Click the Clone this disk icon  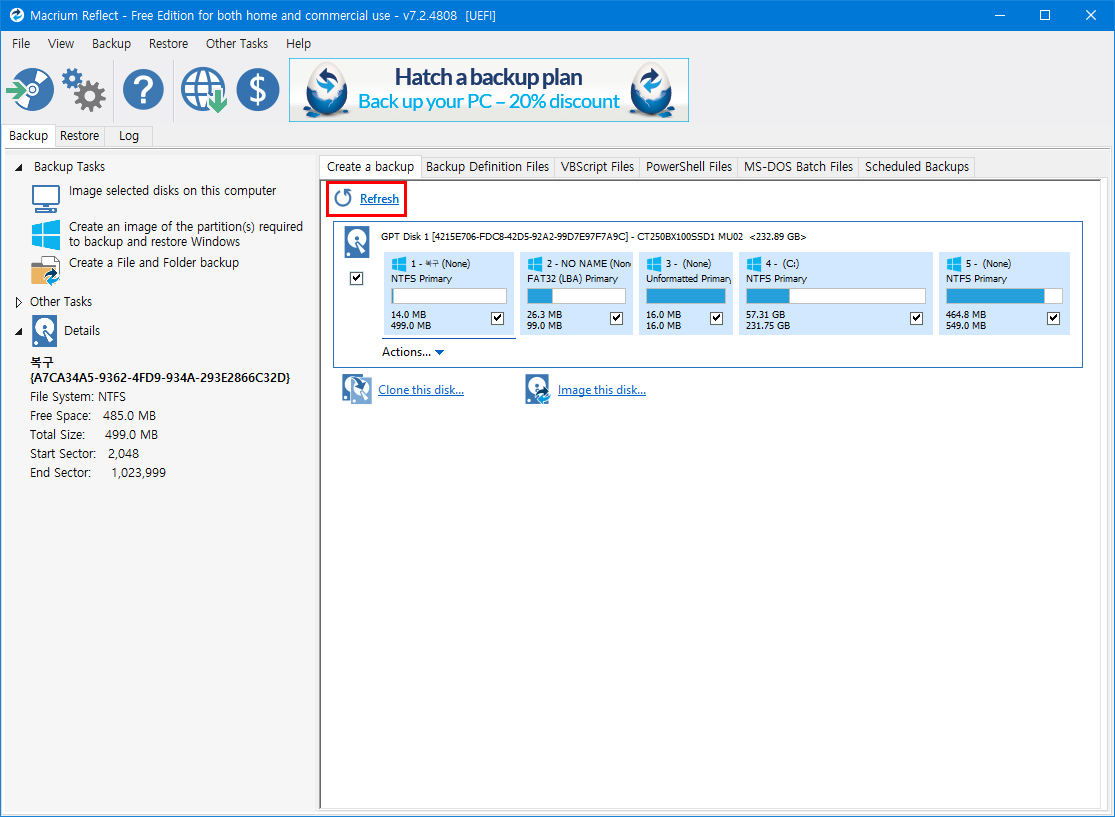click(357, 390)
